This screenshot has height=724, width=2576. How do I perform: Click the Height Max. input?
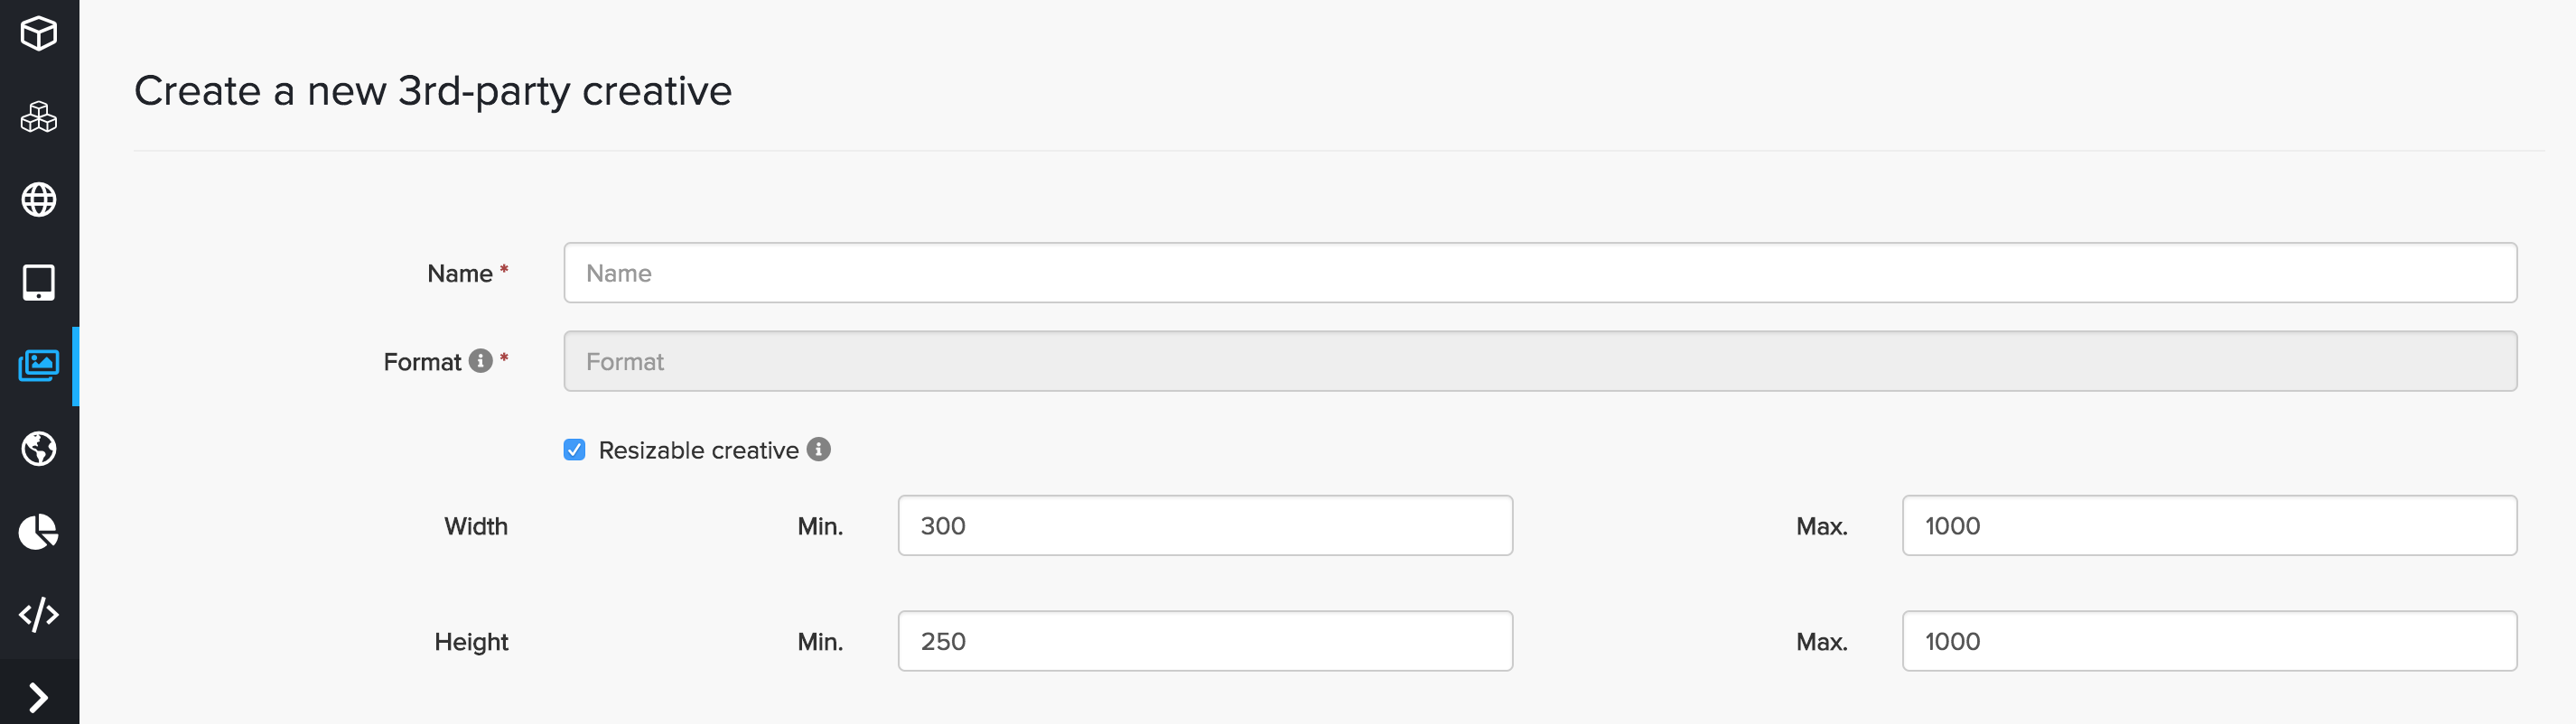click(x=2208, y=641)
